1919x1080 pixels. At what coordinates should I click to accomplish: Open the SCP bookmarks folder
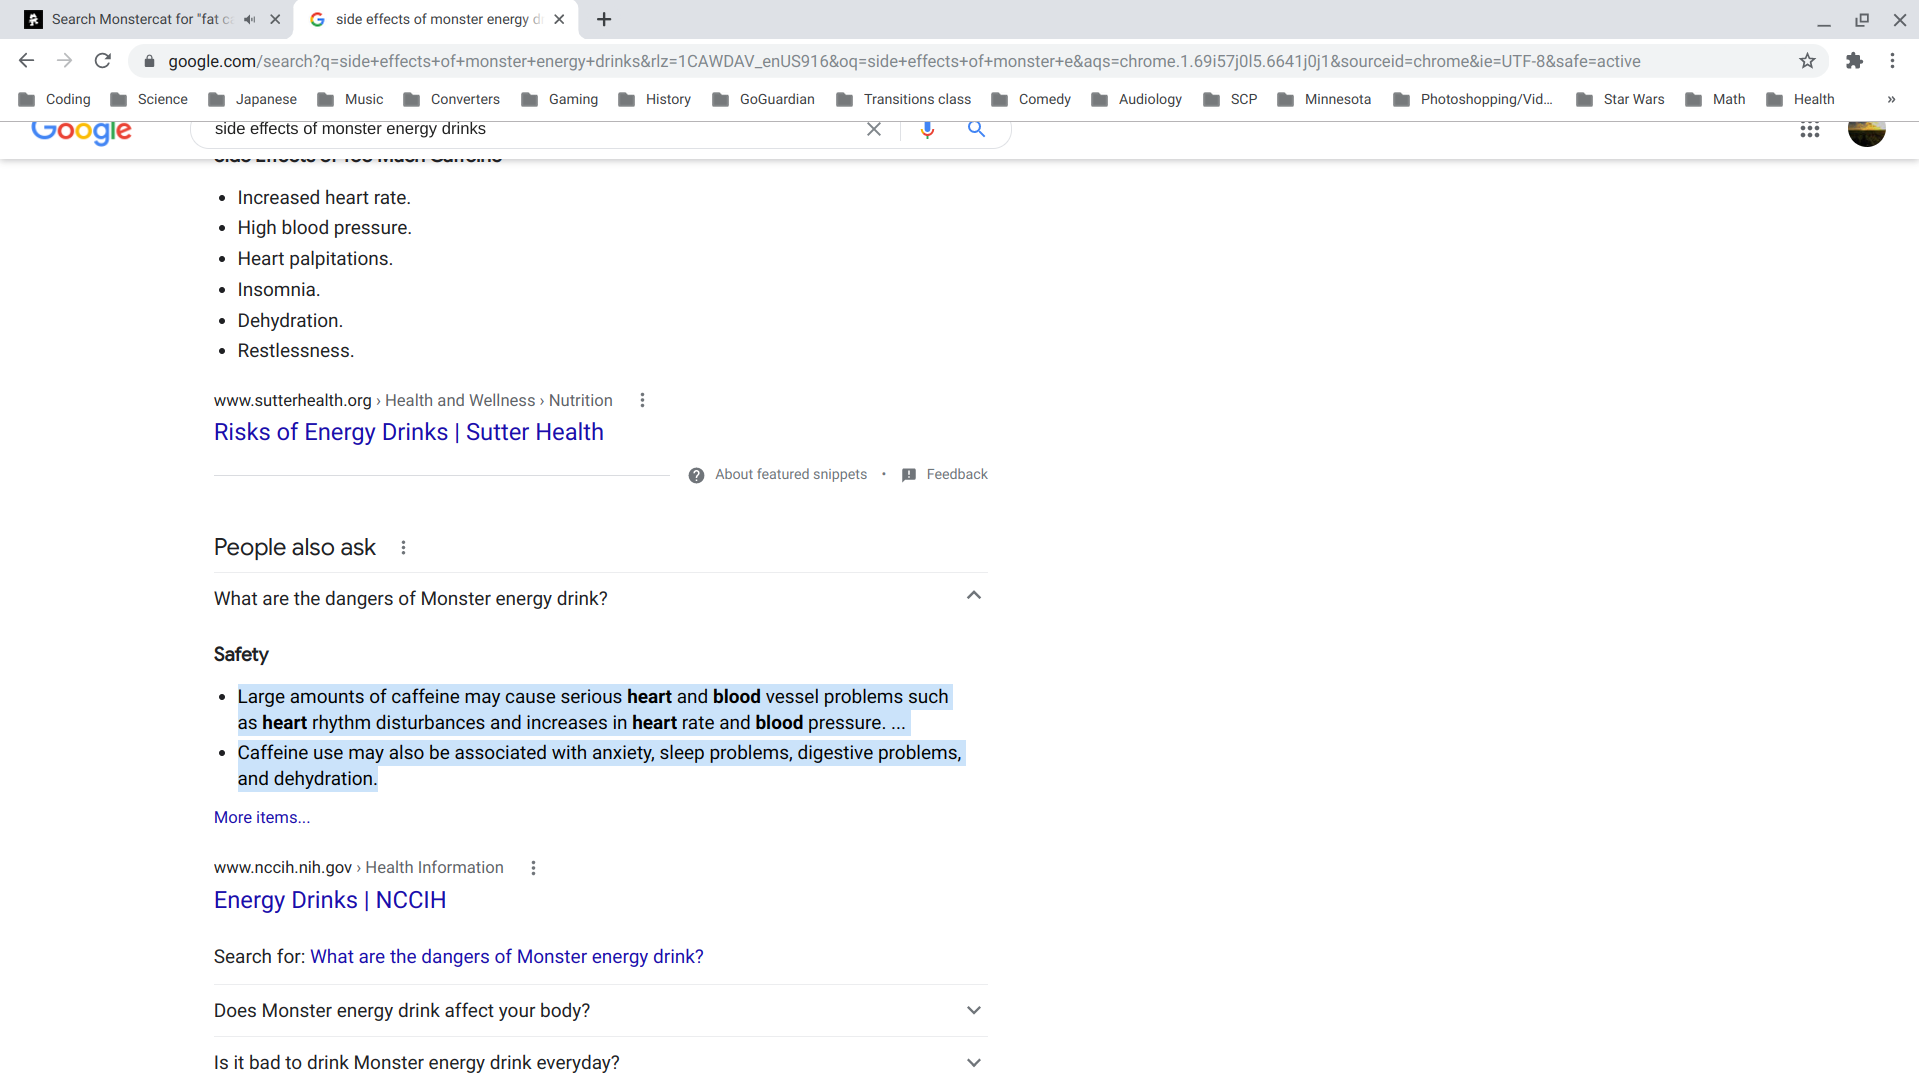[x=1231, y=99]
